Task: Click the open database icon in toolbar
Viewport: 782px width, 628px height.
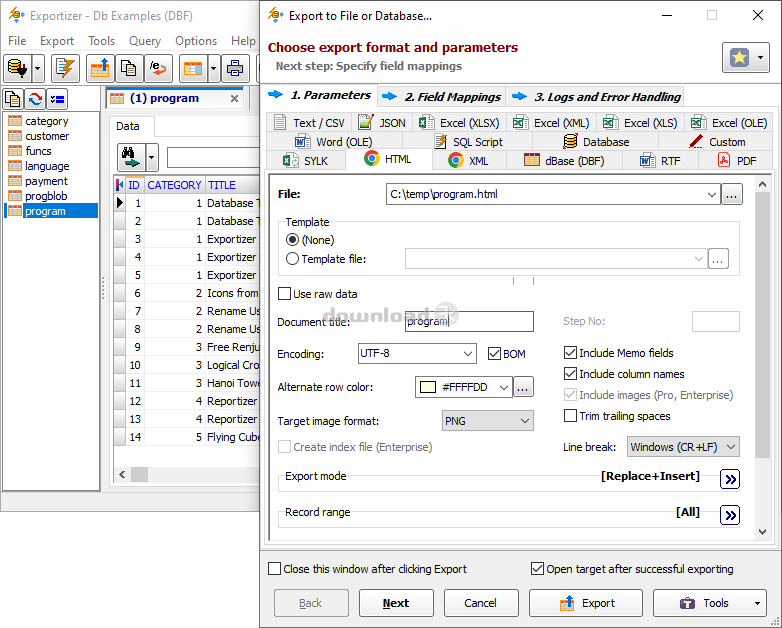Action: point(17,68)
